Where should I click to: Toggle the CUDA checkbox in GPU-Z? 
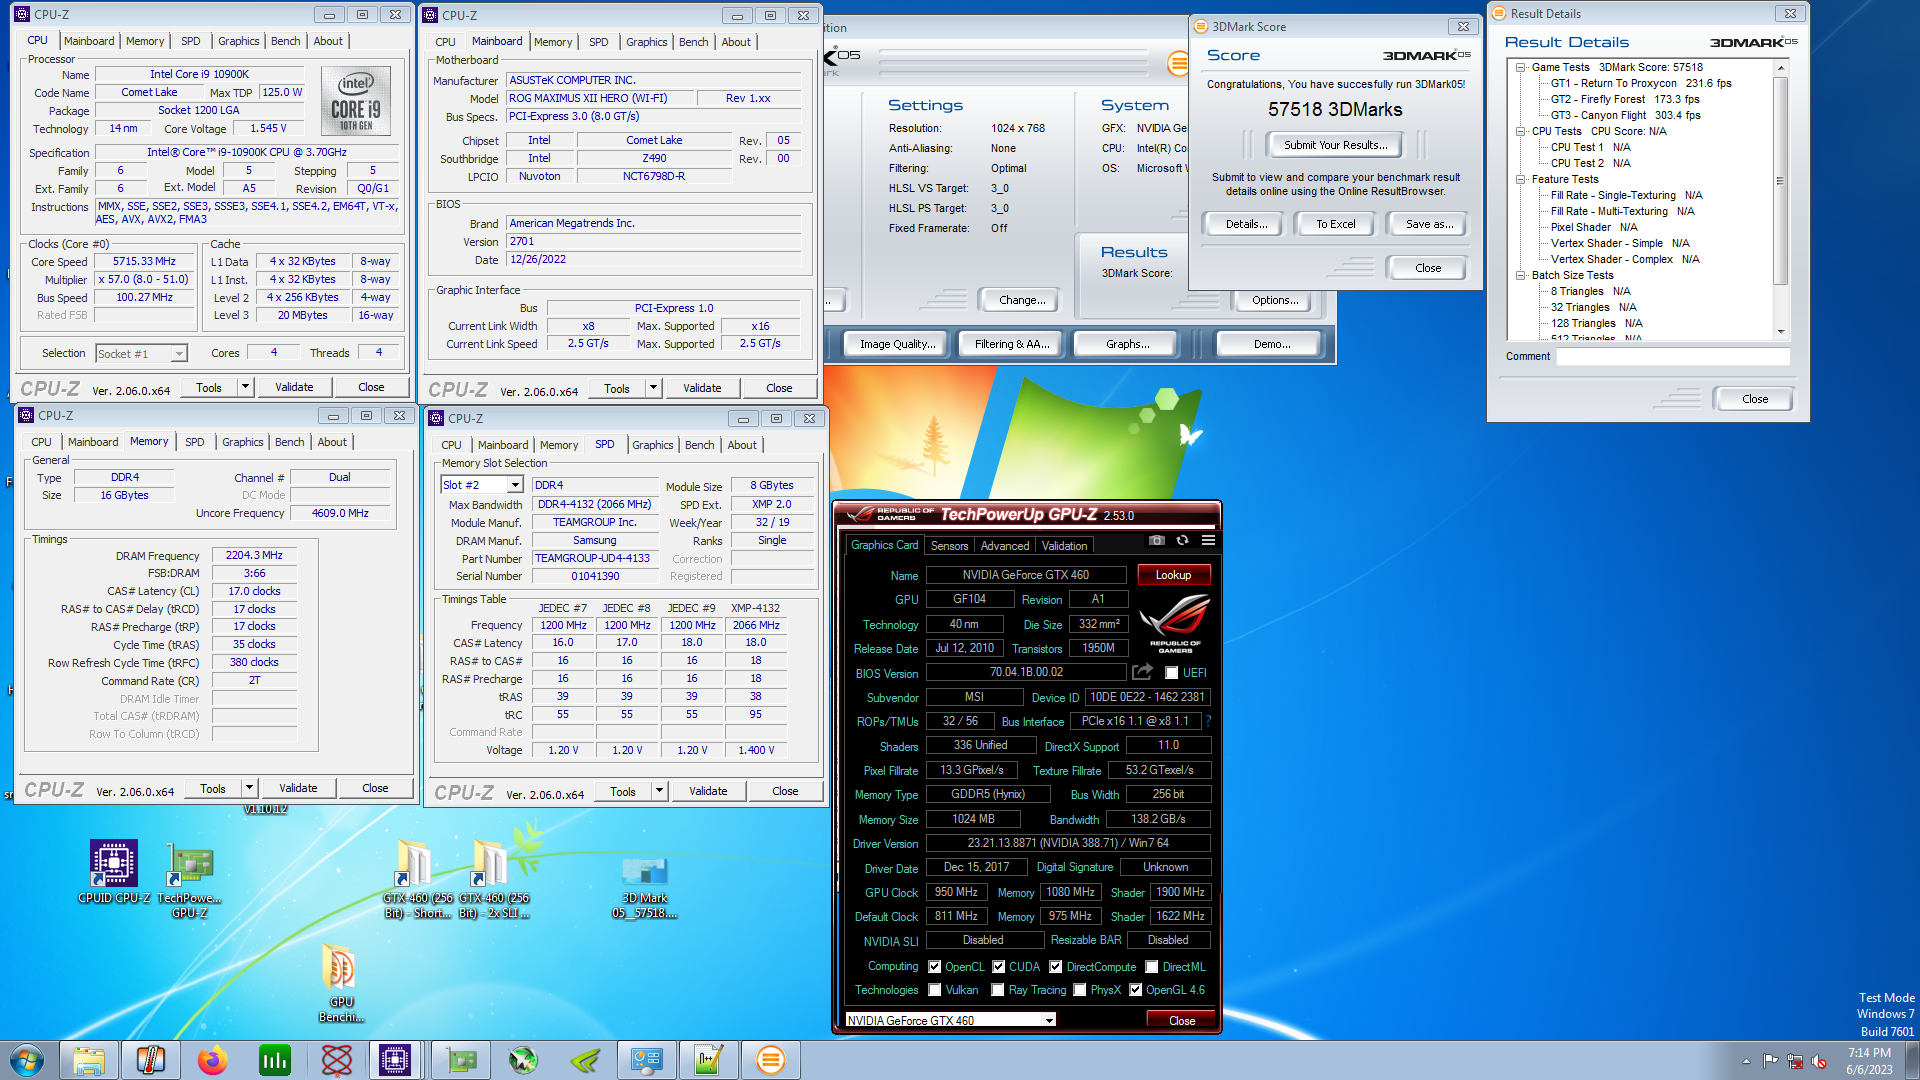coord(998,967)
